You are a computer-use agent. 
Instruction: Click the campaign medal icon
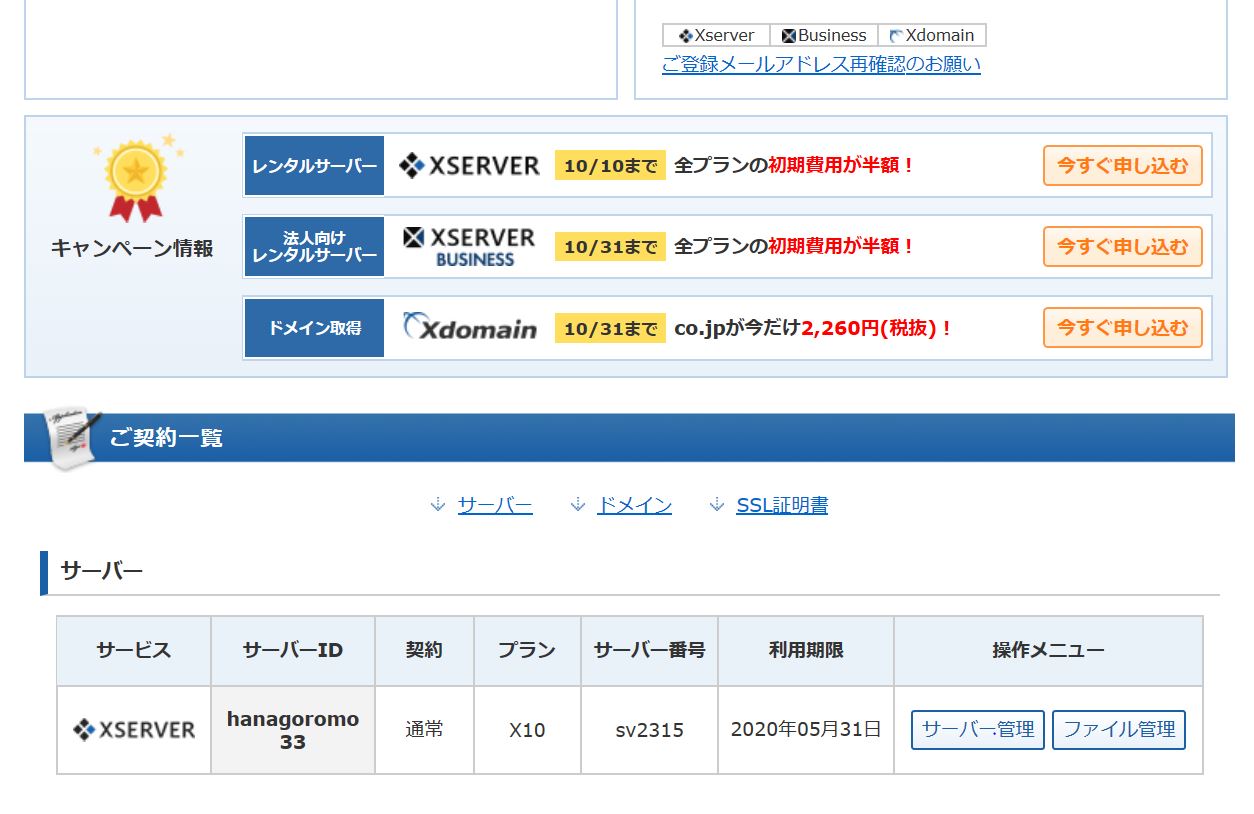click(136, 178)
